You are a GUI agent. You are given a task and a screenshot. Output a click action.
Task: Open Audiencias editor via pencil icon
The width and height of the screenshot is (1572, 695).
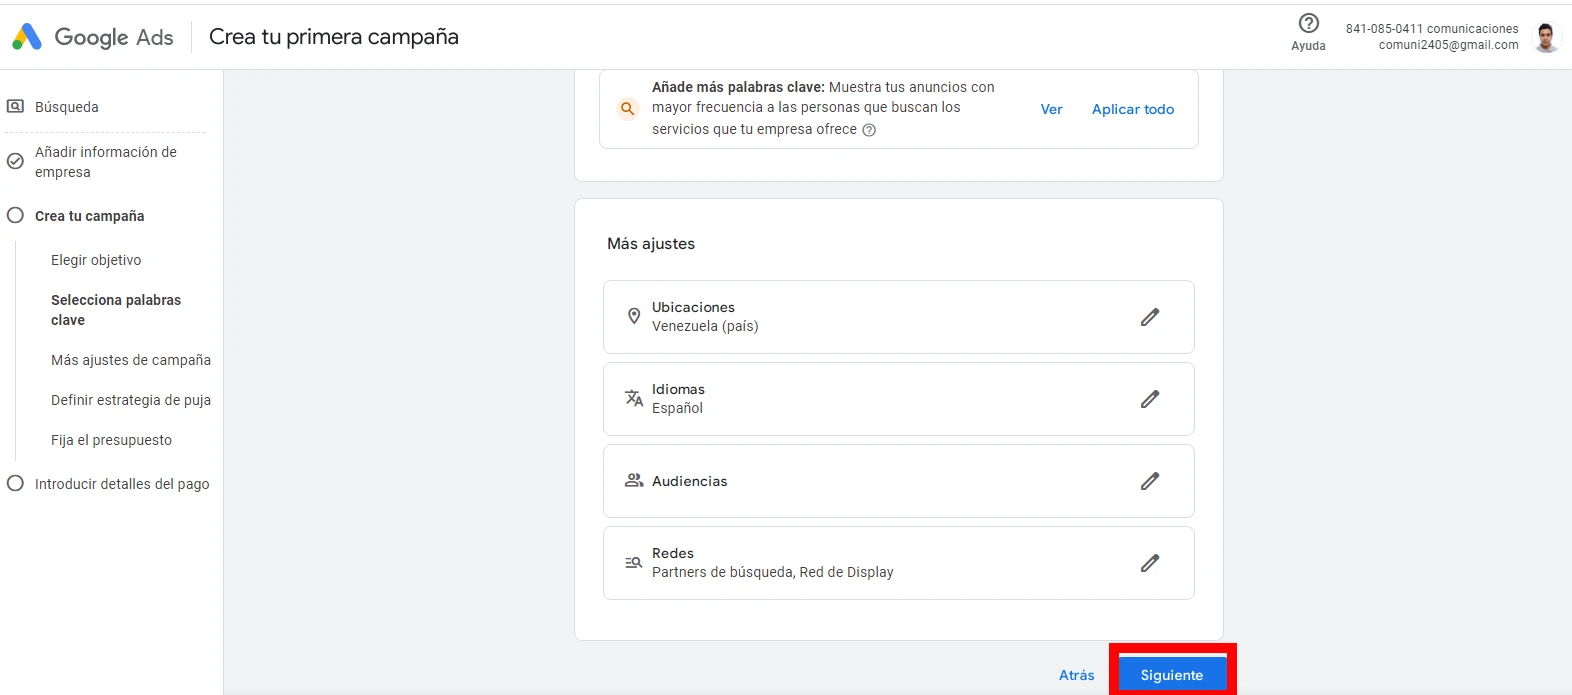pyautogui.click(x=1150, y=481)
